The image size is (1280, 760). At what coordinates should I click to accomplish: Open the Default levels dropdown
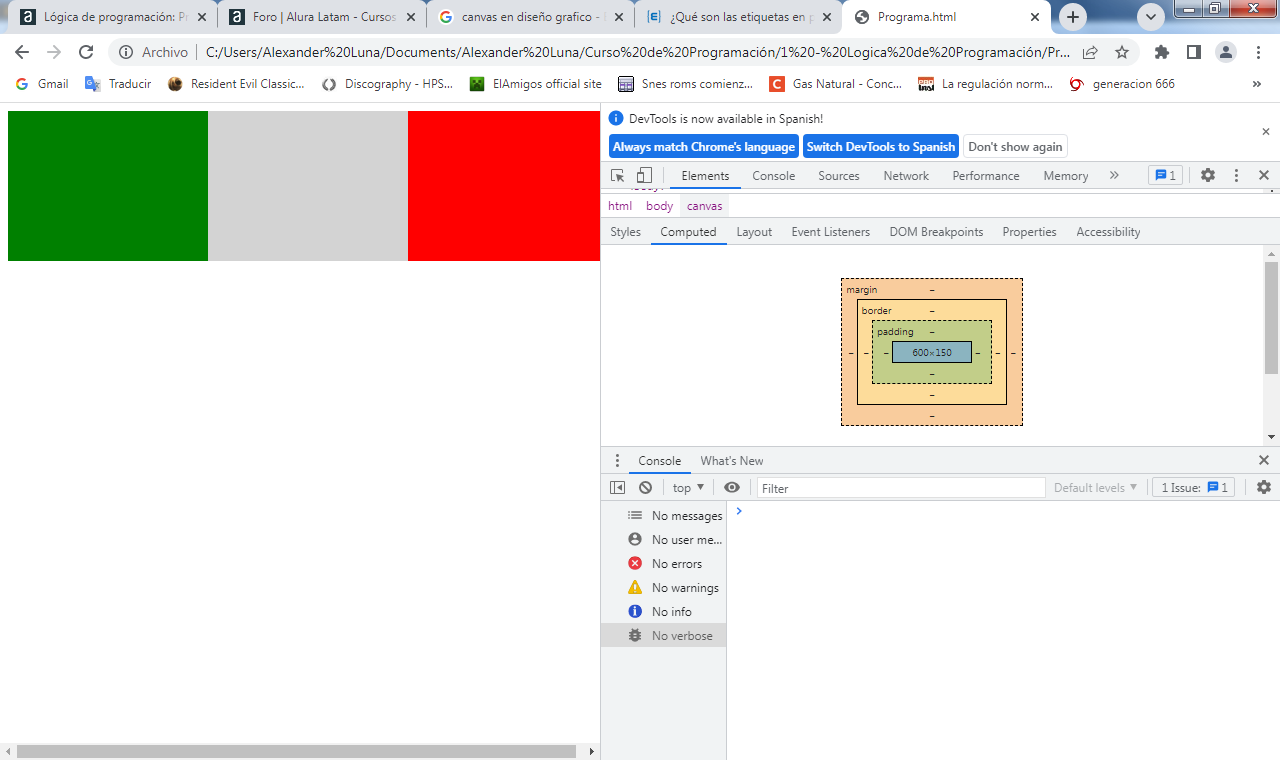(x=1096, y=488)
